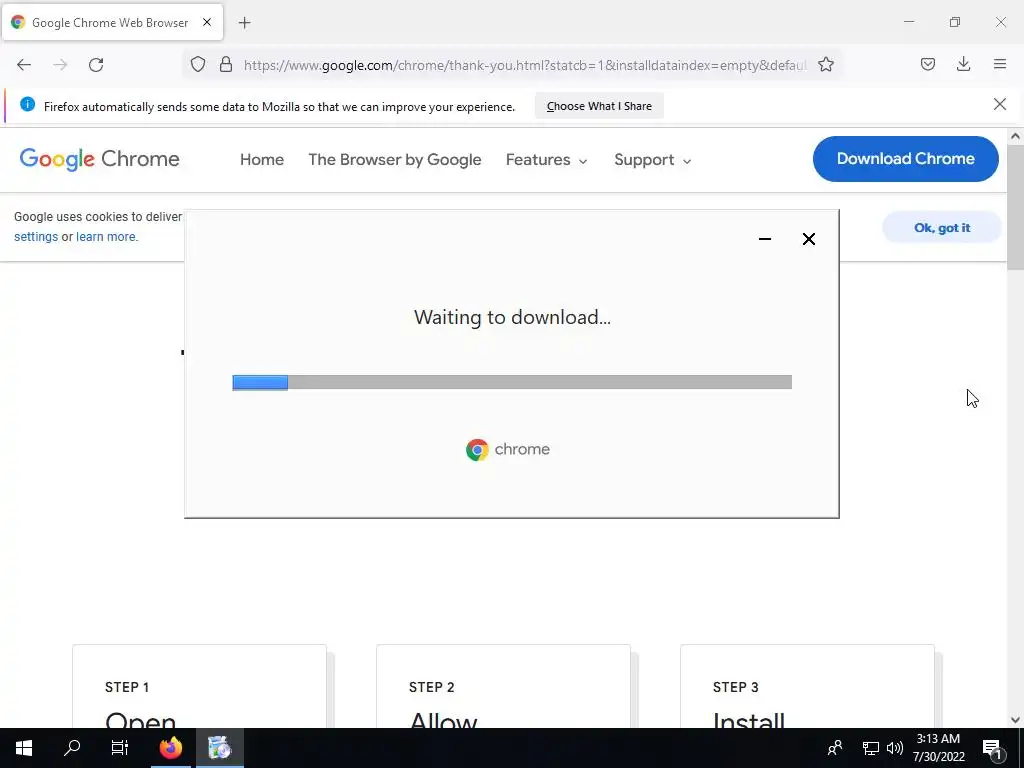Close the Google Chrome Web Browser tab
Image resolution: width=1024 pixels, height=768 pixels.
(x=206, y=22)
